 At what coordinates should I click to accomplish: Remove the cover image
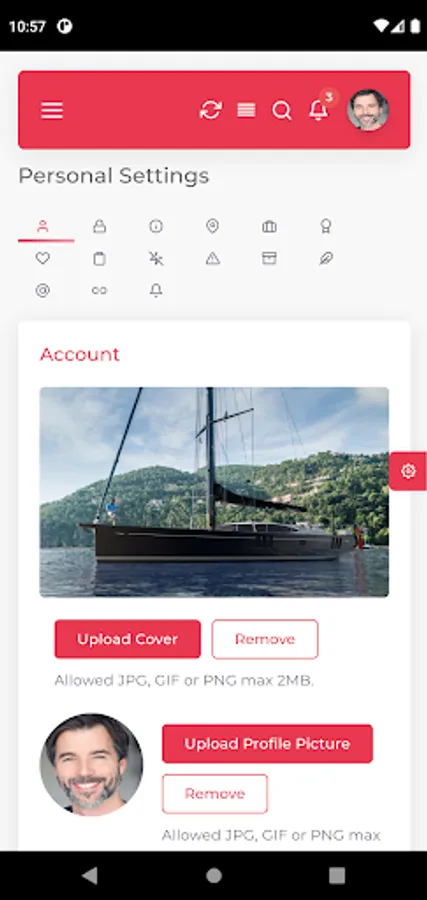[265, 639]
